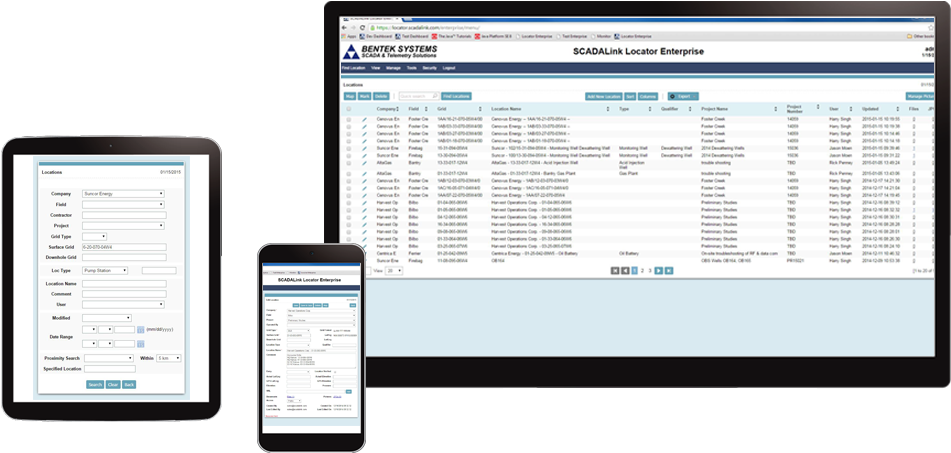
Task: Open the Find Location menu
Action: 354,68
